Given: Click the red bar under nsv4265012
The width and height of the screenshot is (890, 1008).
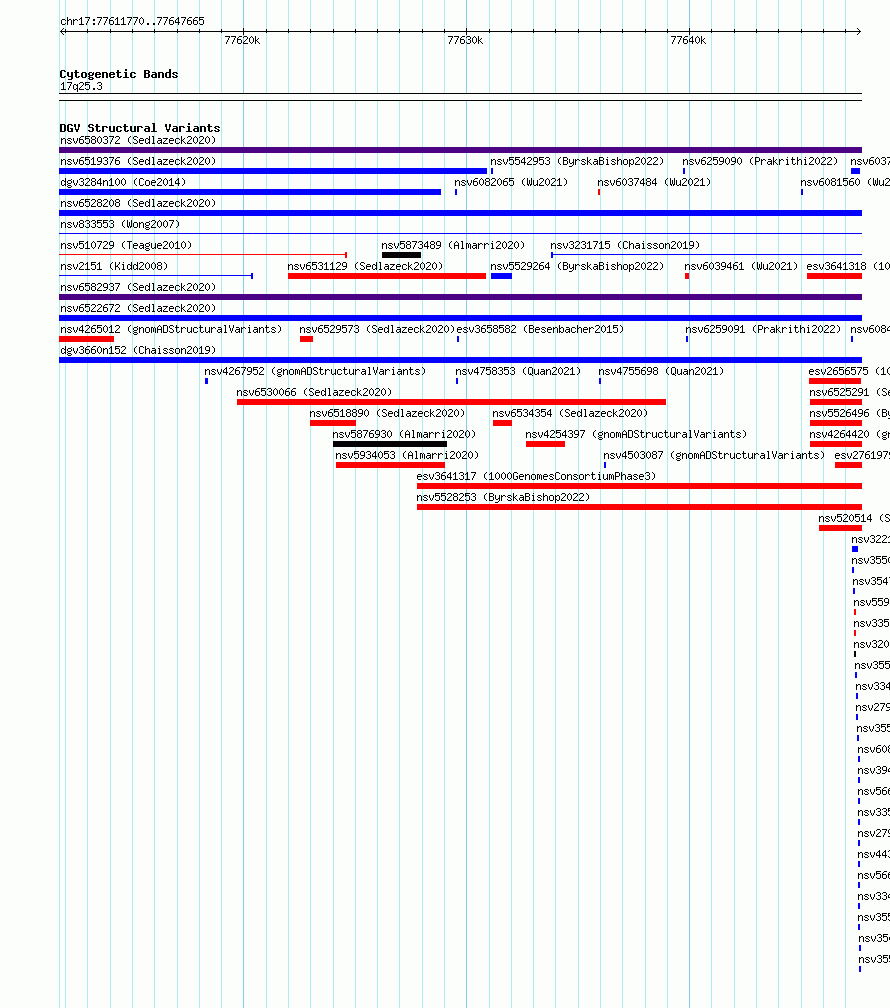Looking at the screenshot, I should (x=86, y=339).
